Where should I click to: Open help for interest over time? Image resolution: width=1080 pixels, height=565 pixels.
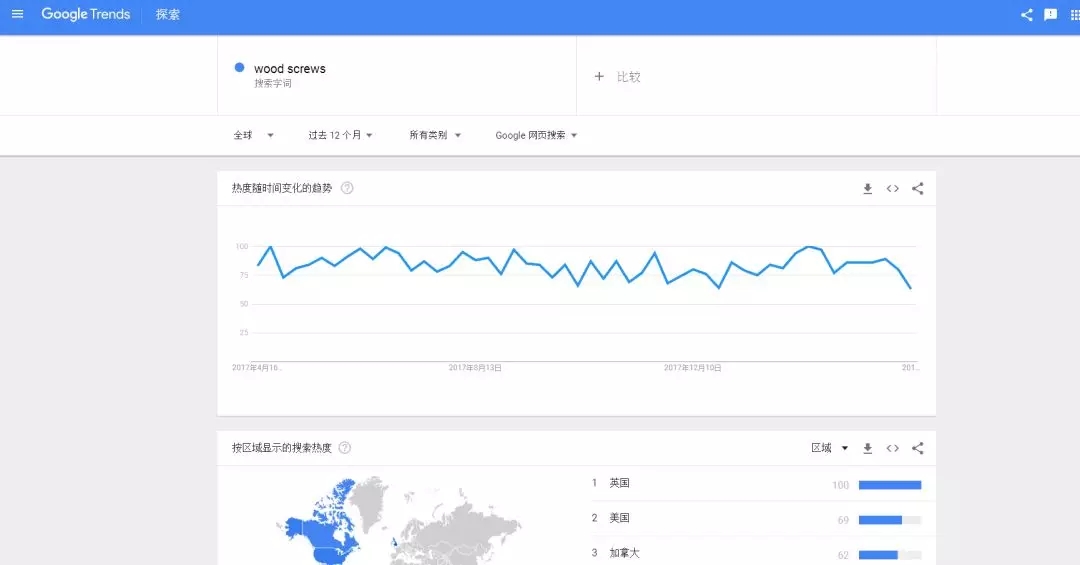point(347,188)
